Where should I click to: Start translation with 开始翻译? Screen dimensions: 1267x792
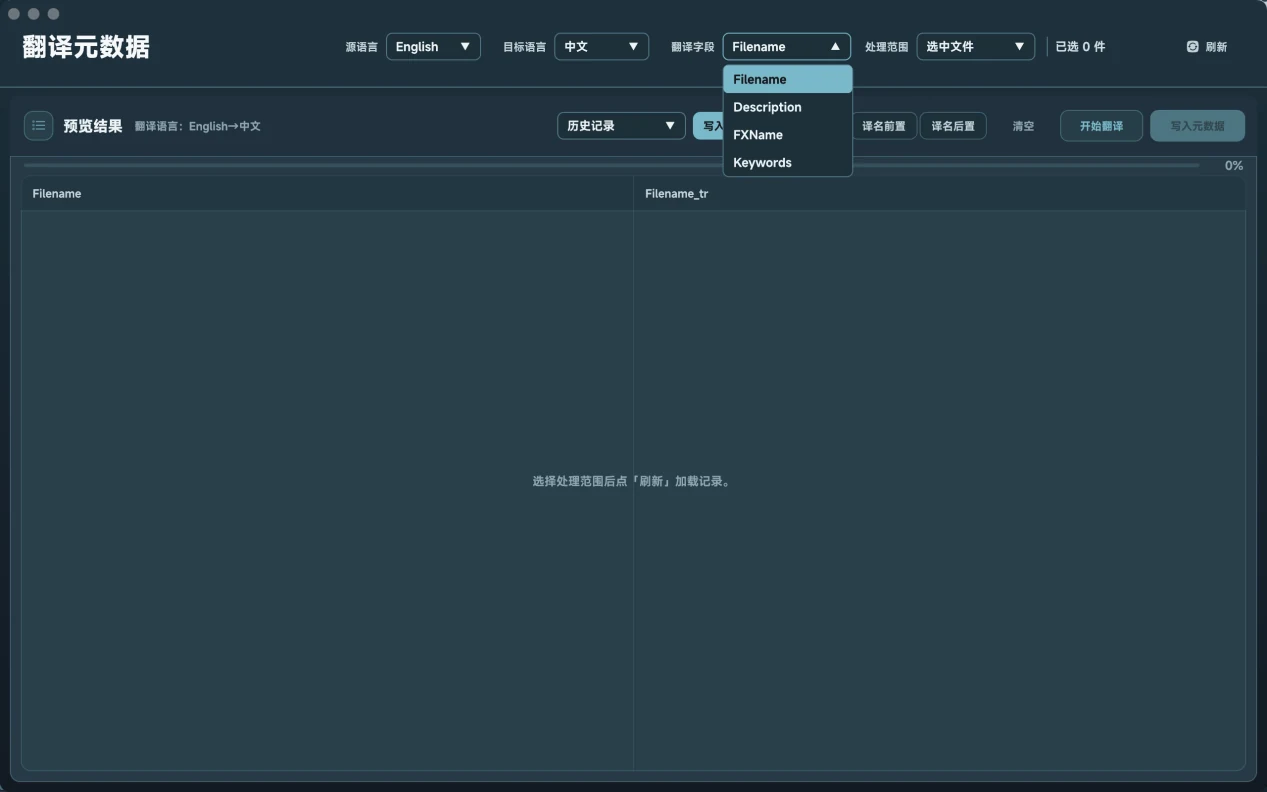(1101, 126)
